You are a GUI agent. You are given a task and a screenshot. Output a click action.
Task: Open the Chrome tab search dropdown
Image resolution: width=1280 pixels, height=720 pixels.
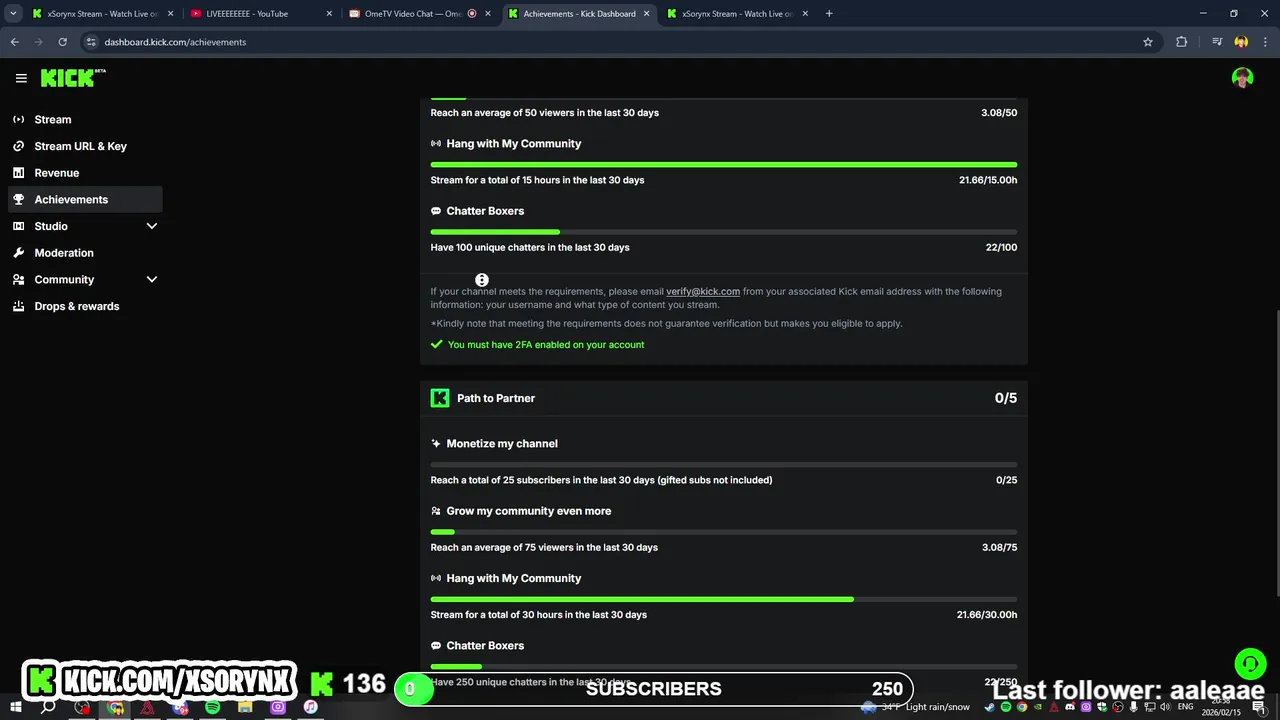pos(13,14)
